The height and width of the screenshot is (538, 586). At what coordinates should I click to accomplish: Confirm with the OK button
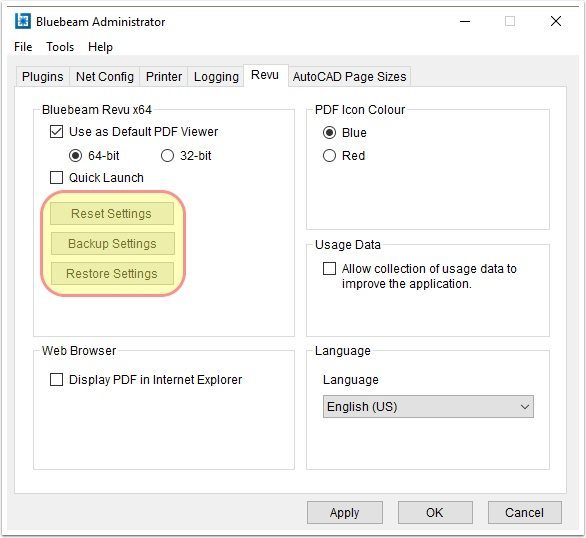pyautogui.click(x=435, y=513)
